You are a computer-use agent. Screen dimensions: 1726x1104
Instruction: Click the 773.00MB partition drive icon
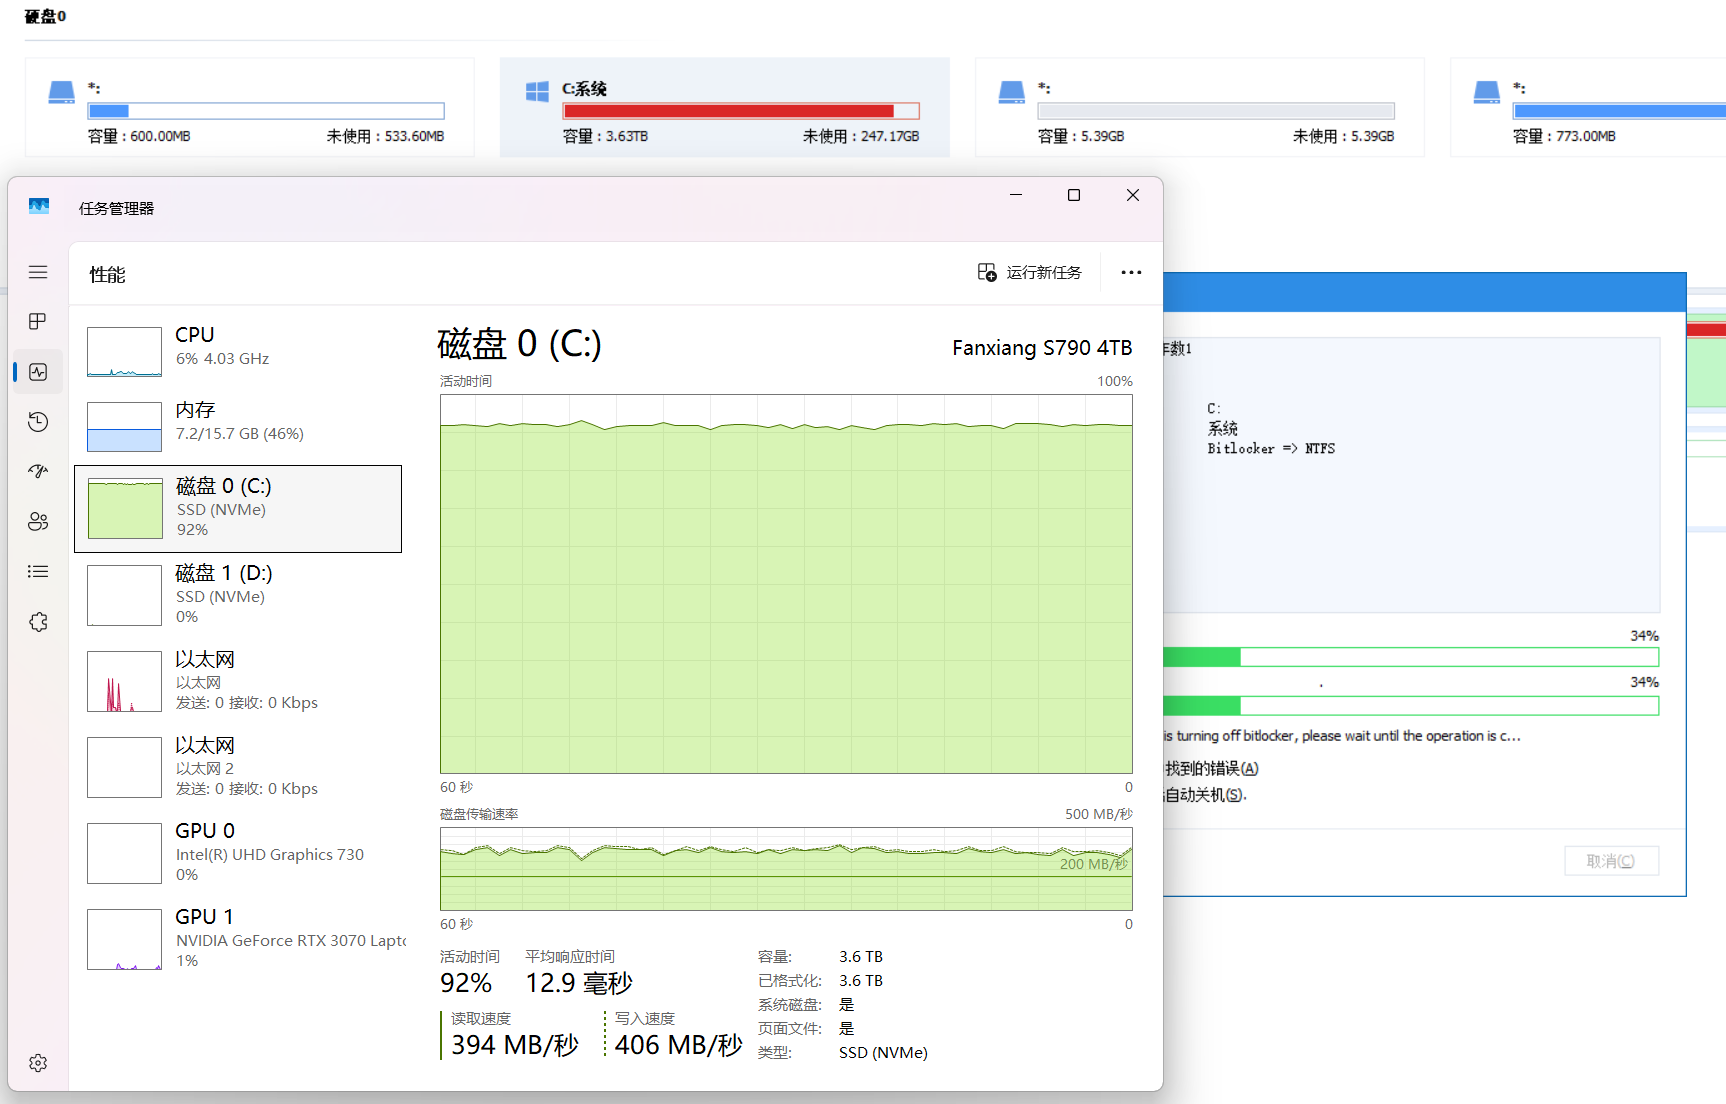1487,93
